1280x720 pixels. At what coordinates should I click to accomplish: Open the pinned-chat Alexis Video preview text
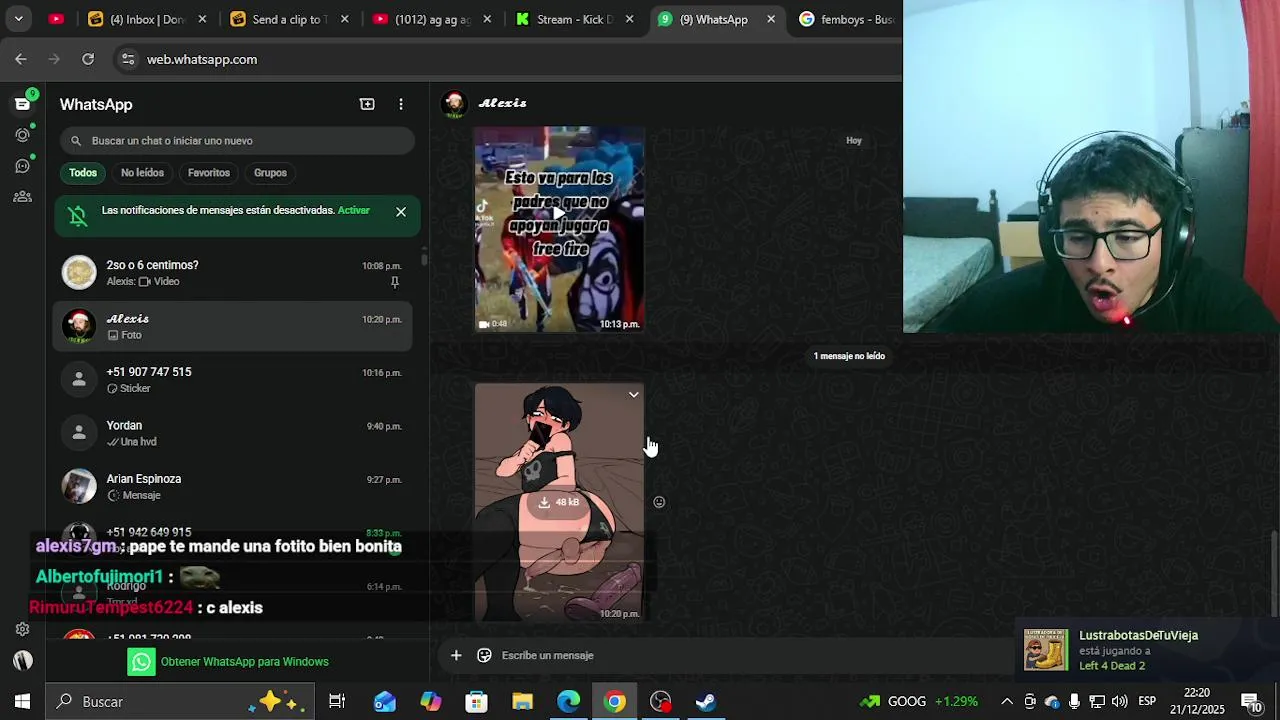click(143, 282)
